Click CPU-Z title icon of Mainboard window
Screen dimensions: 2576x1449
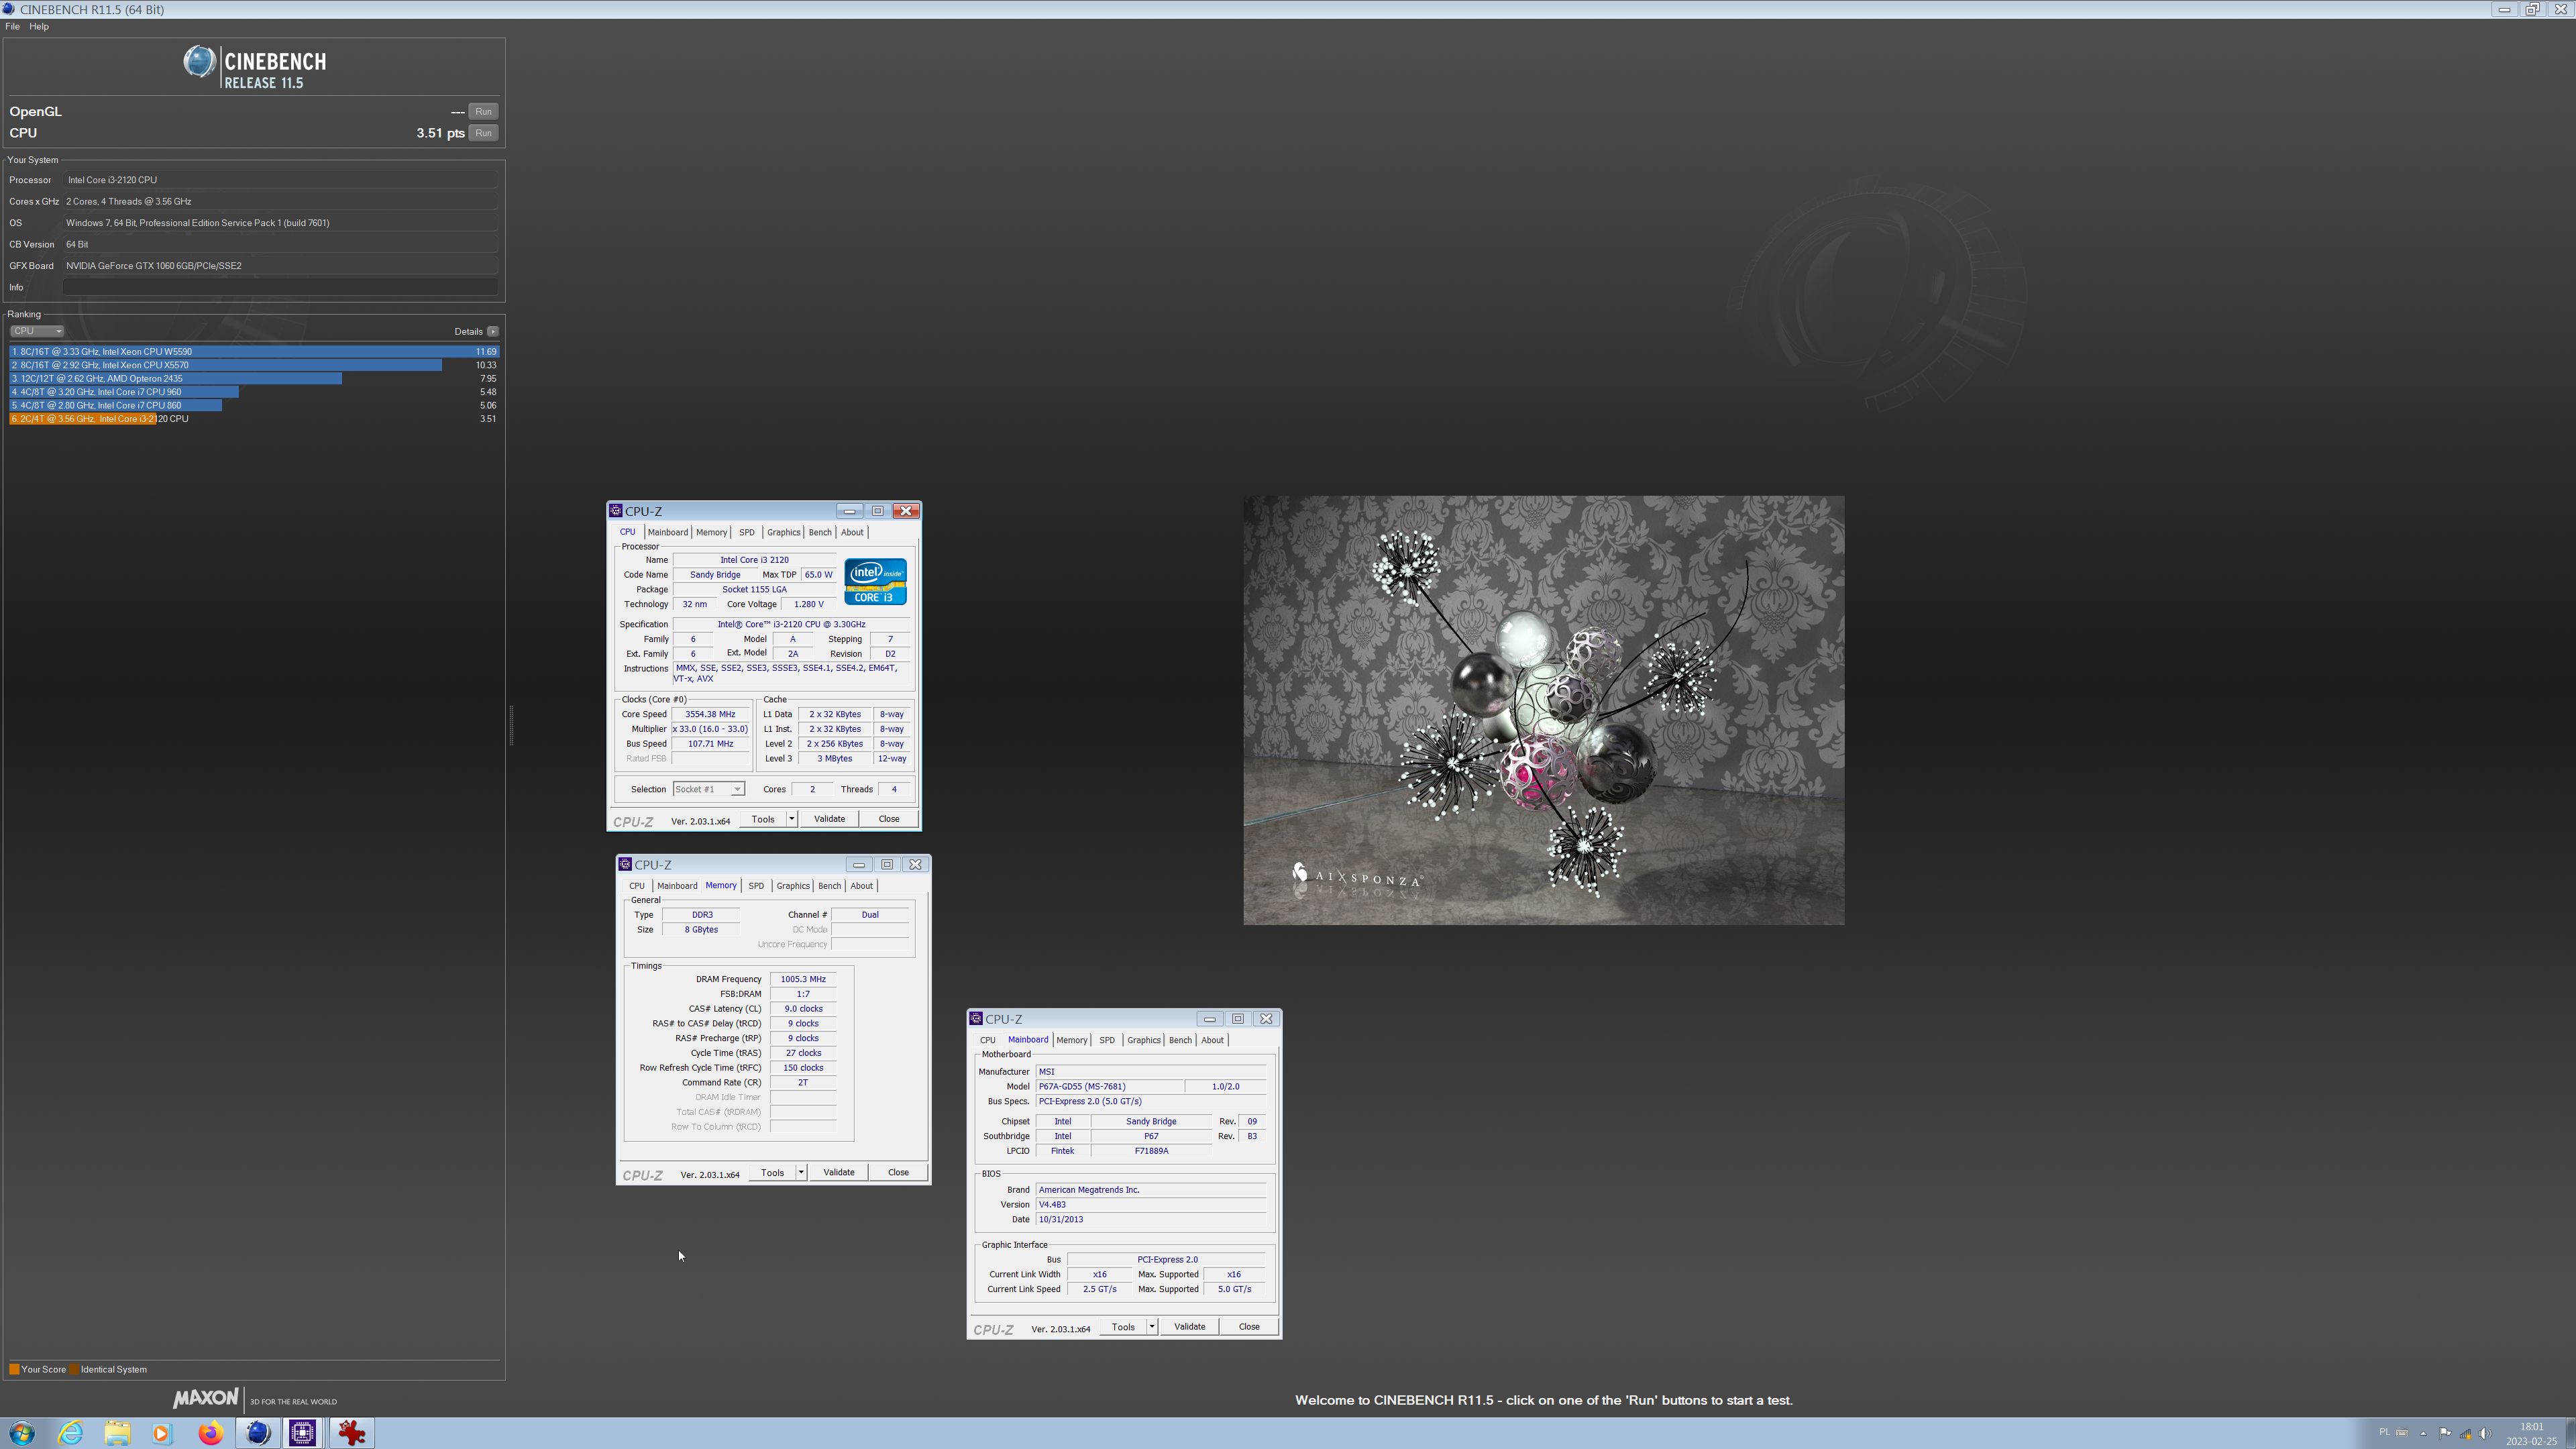[x=976, y=1018]
